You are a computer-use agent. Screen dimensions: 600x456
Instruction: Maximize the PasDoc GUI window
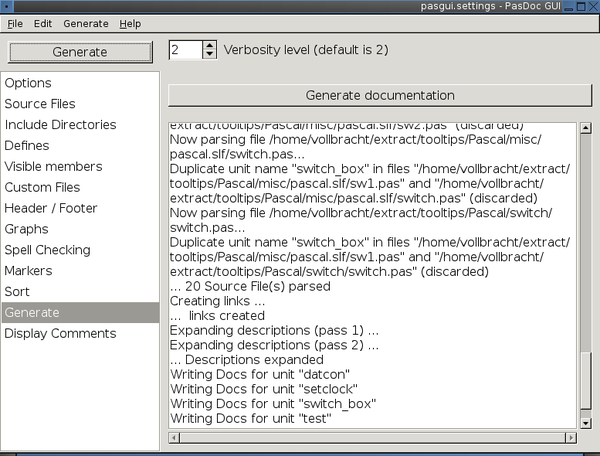tap(581, 7)
